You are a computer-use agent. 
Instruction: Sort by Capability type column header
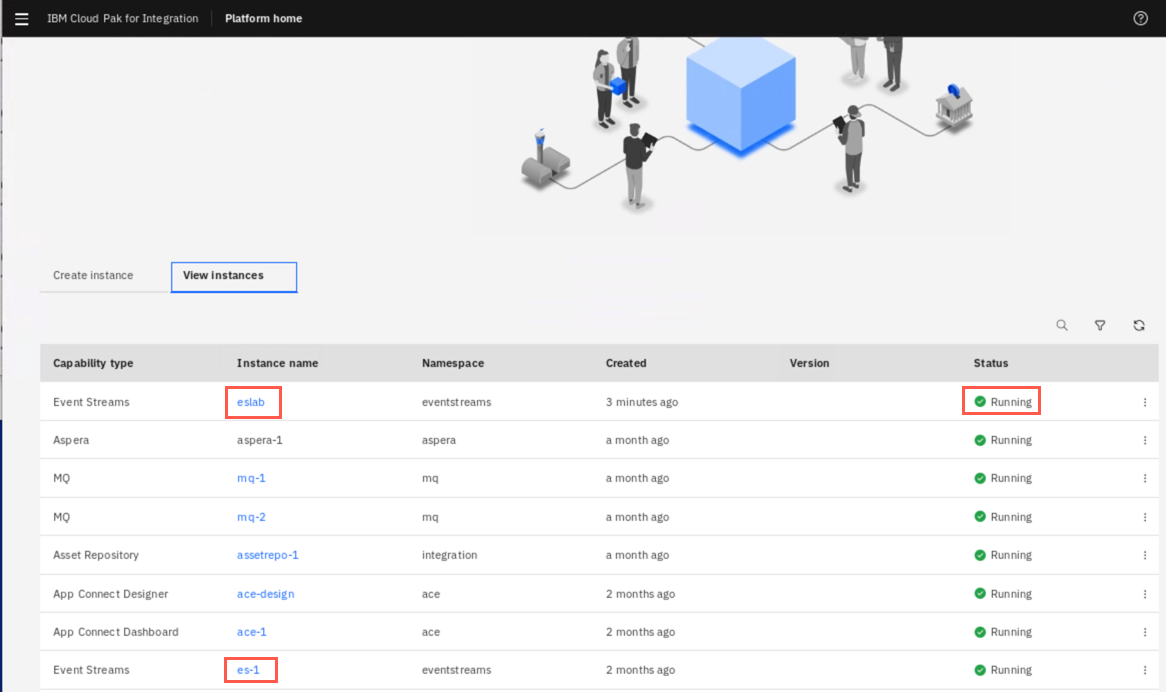pos(93,363)
